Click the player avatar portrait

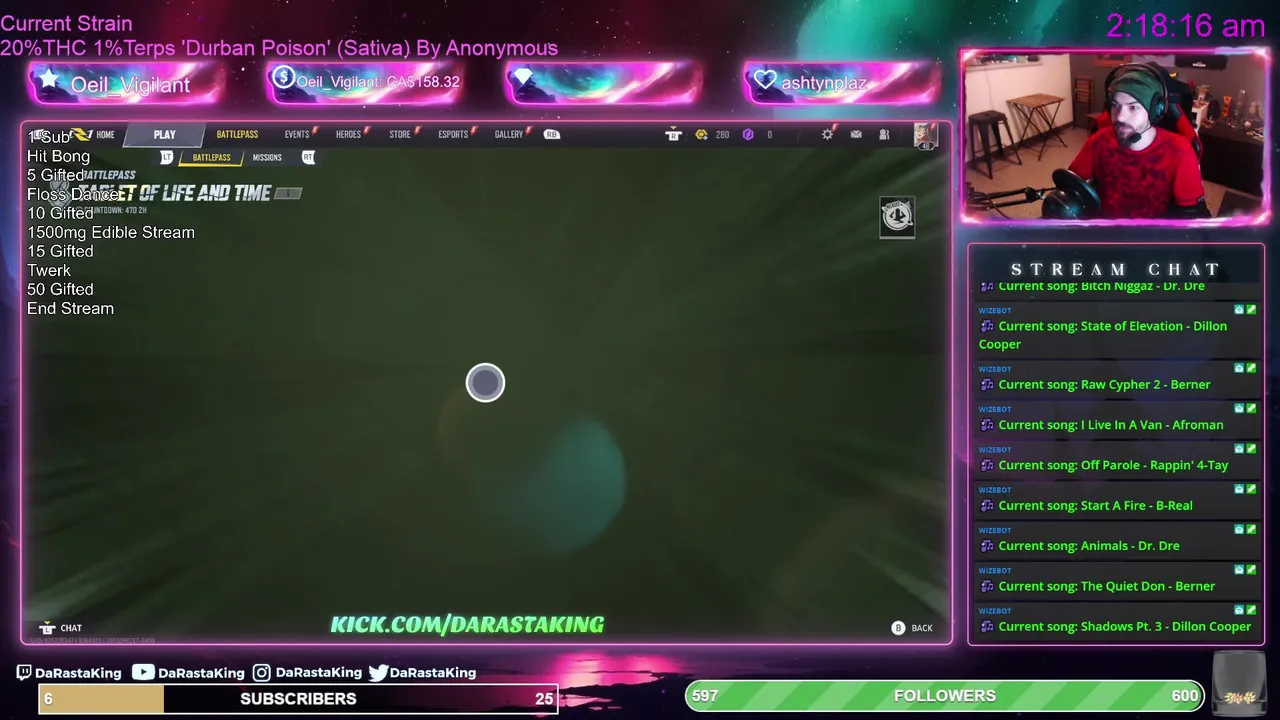(925, 135)
